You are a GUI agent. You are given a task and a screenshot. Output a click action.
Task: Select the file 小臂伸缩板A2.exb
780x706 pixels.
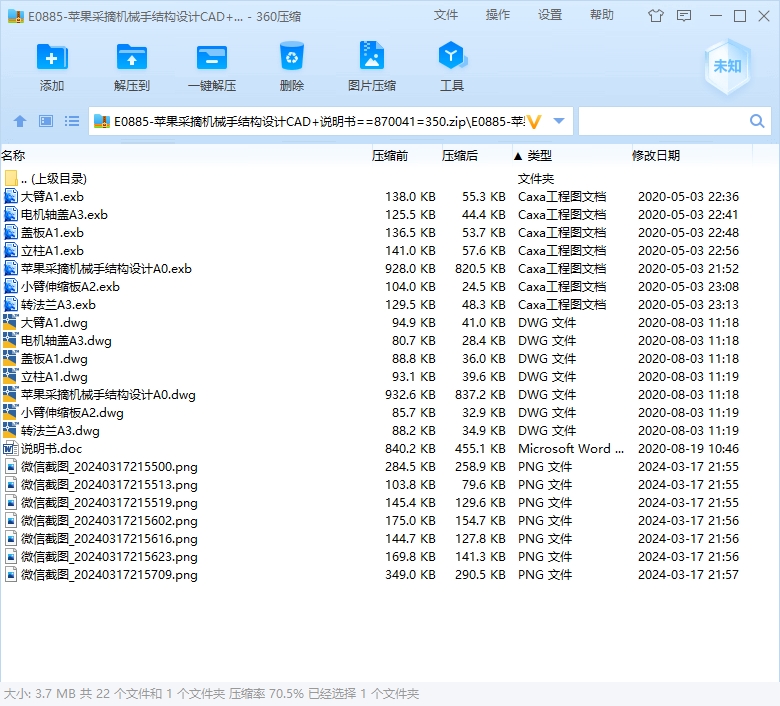pos(70,287)
